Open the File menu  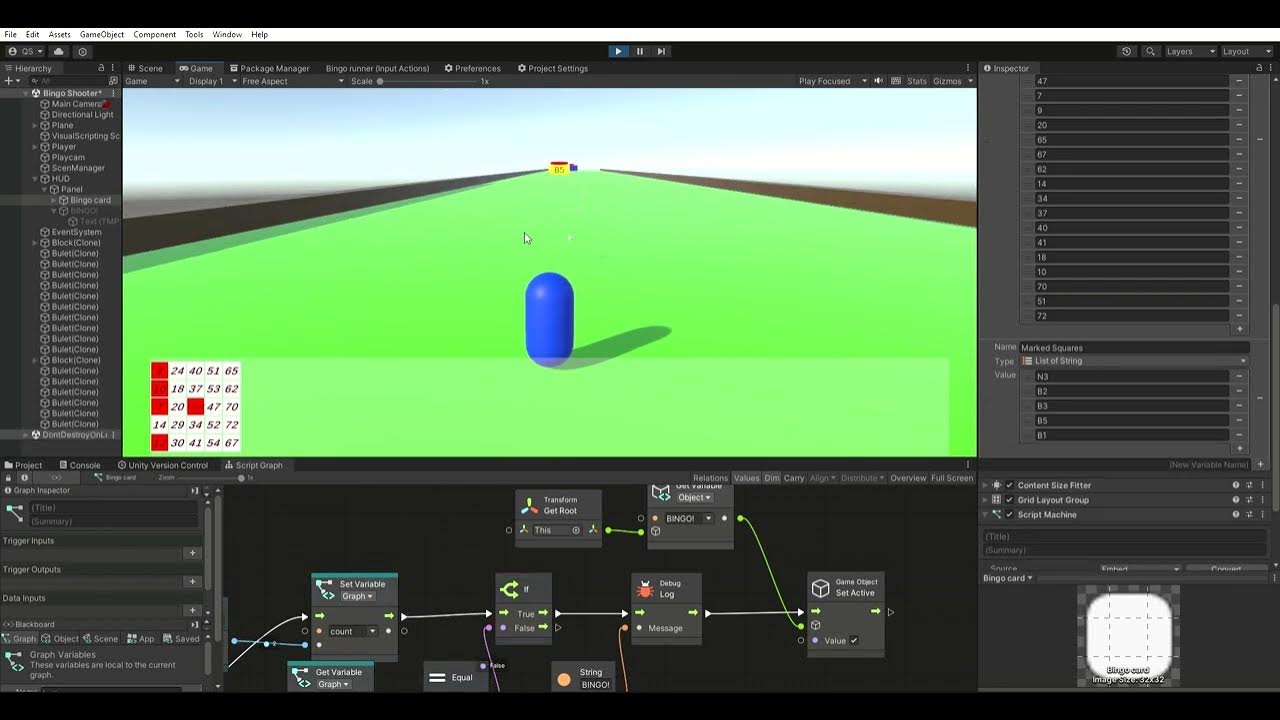10,34
